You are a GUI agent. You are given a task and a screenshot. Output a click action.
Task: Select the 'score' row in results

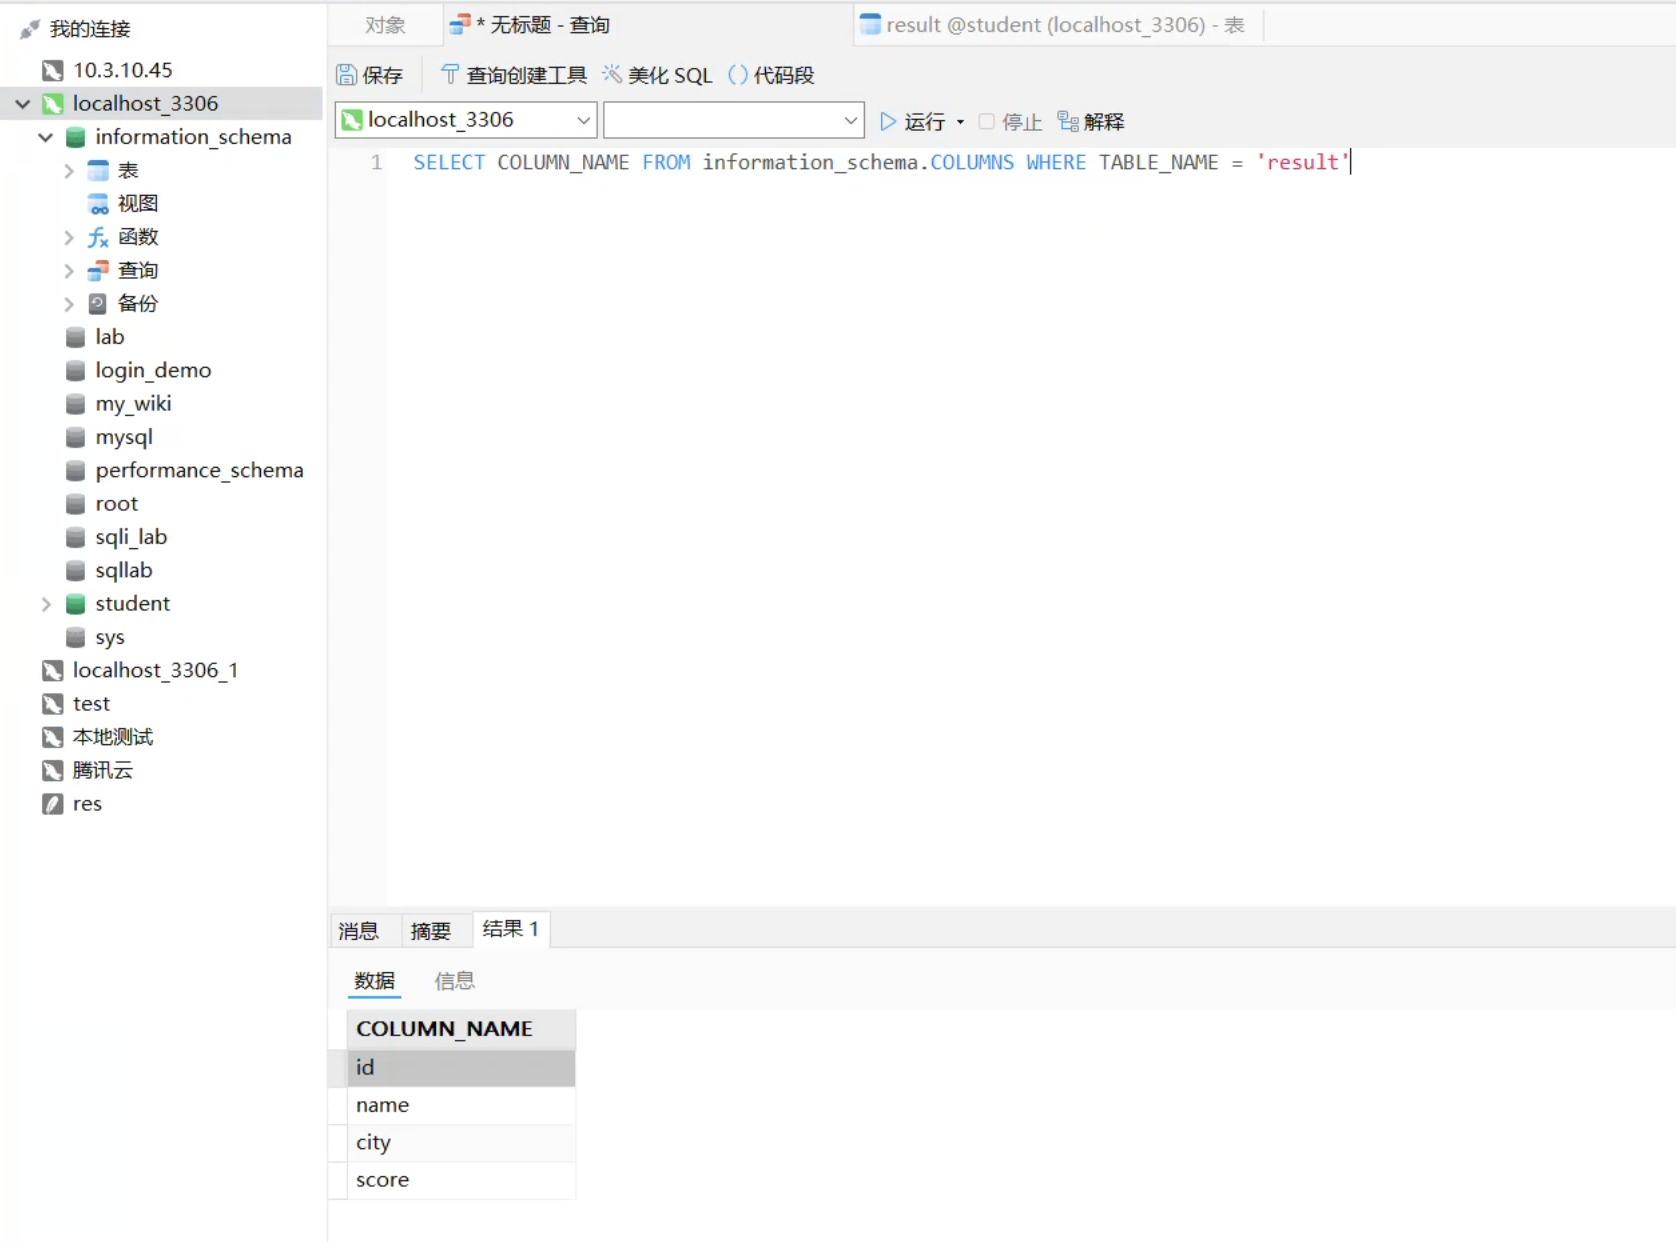(383, 1180)
